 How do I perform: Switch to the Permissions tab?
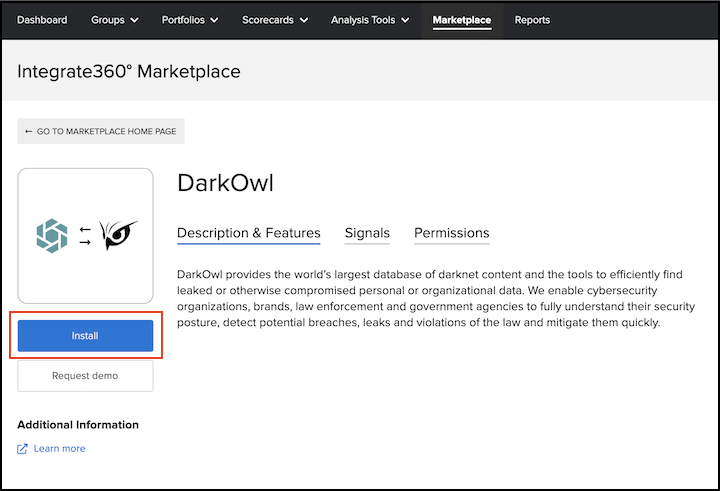(x=452, y=233)
